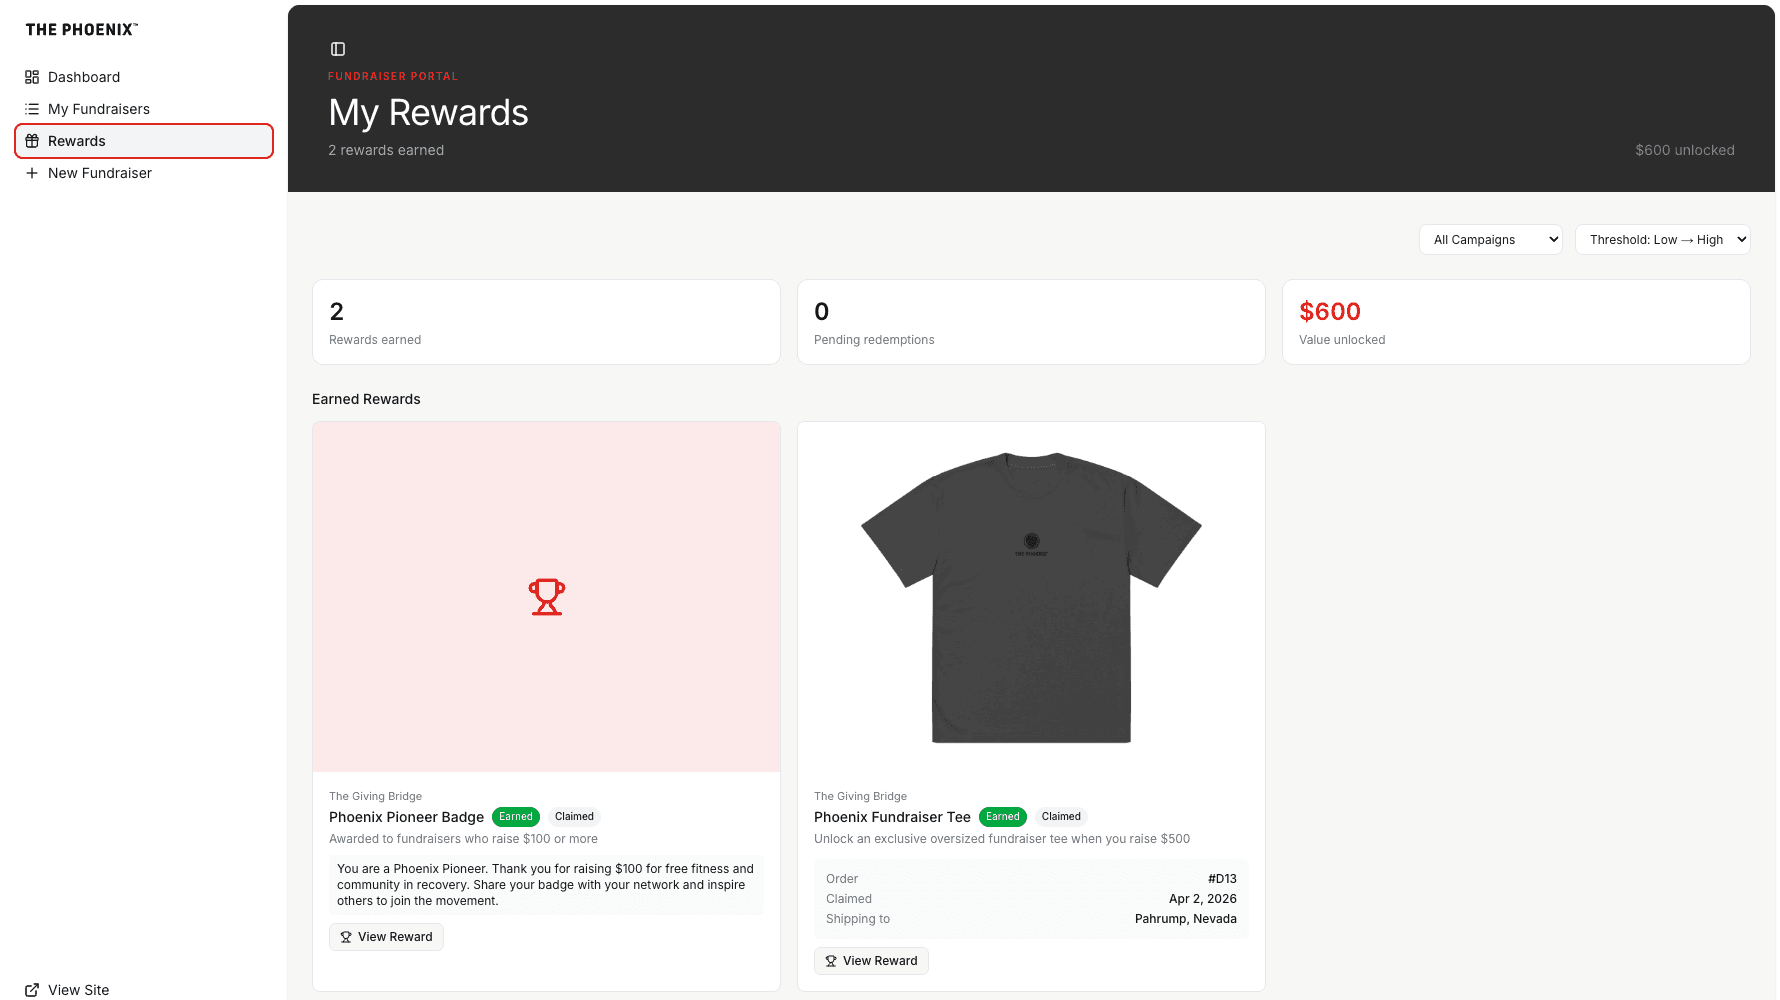This screenshot has width=1780, height=1000.
Task: View Reward for Phoenix Pioneer Badge
Action: [x=386, y=937]
